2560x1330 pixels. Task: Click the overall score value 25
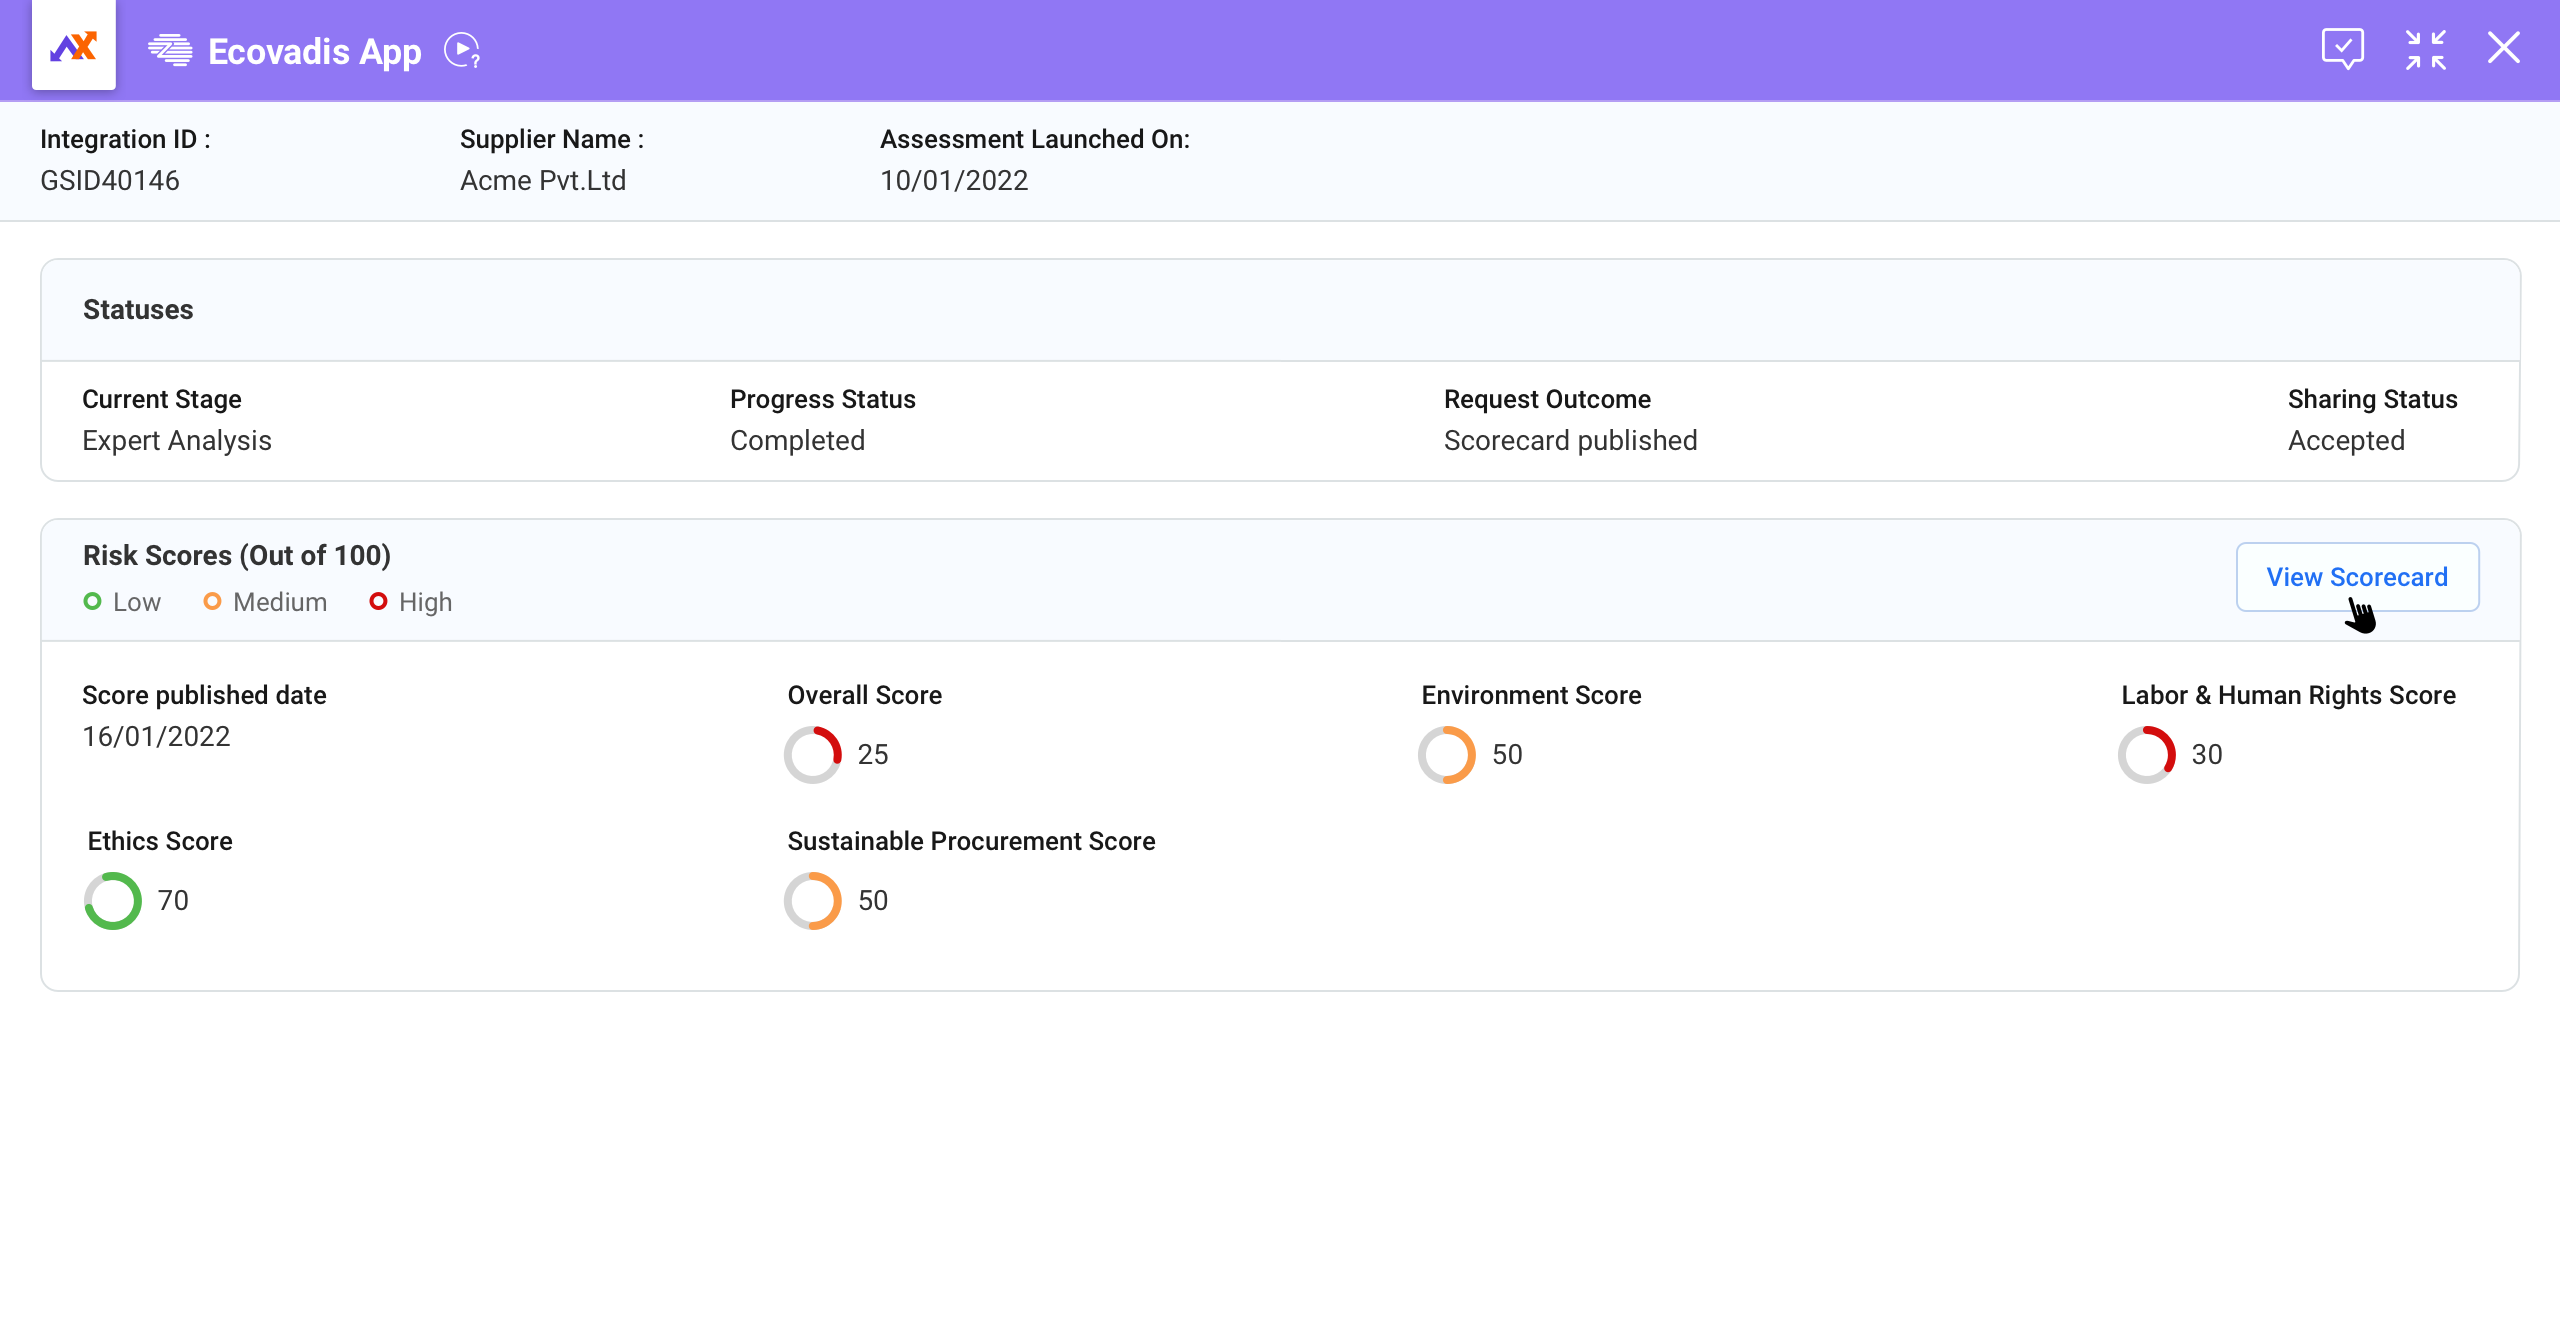point(873,755)
